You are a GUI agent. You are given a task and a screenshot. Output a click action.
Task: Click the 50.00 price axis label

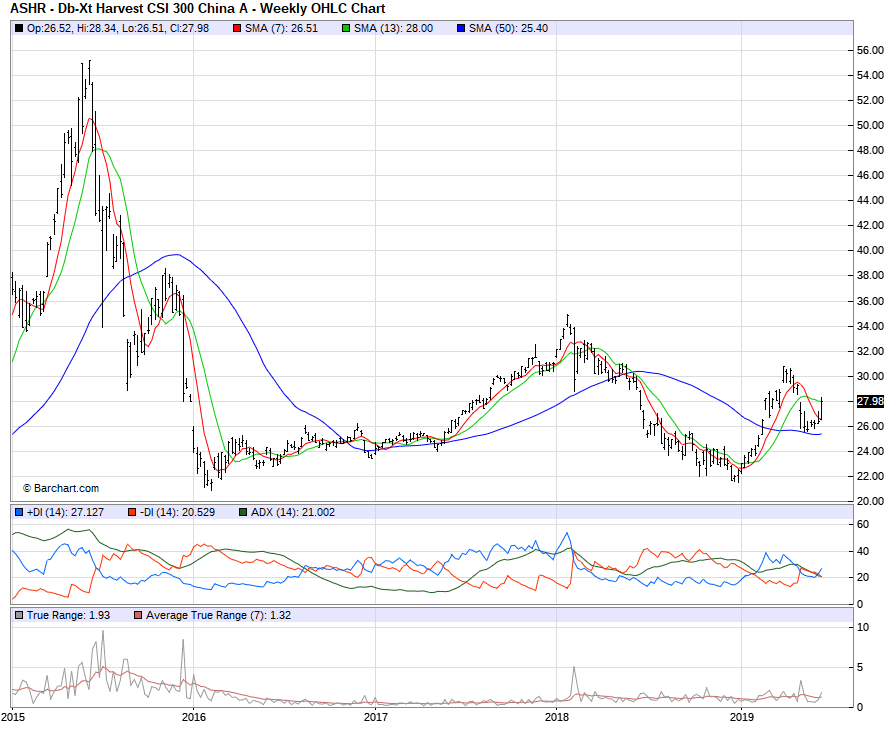(x=870, y=125)
